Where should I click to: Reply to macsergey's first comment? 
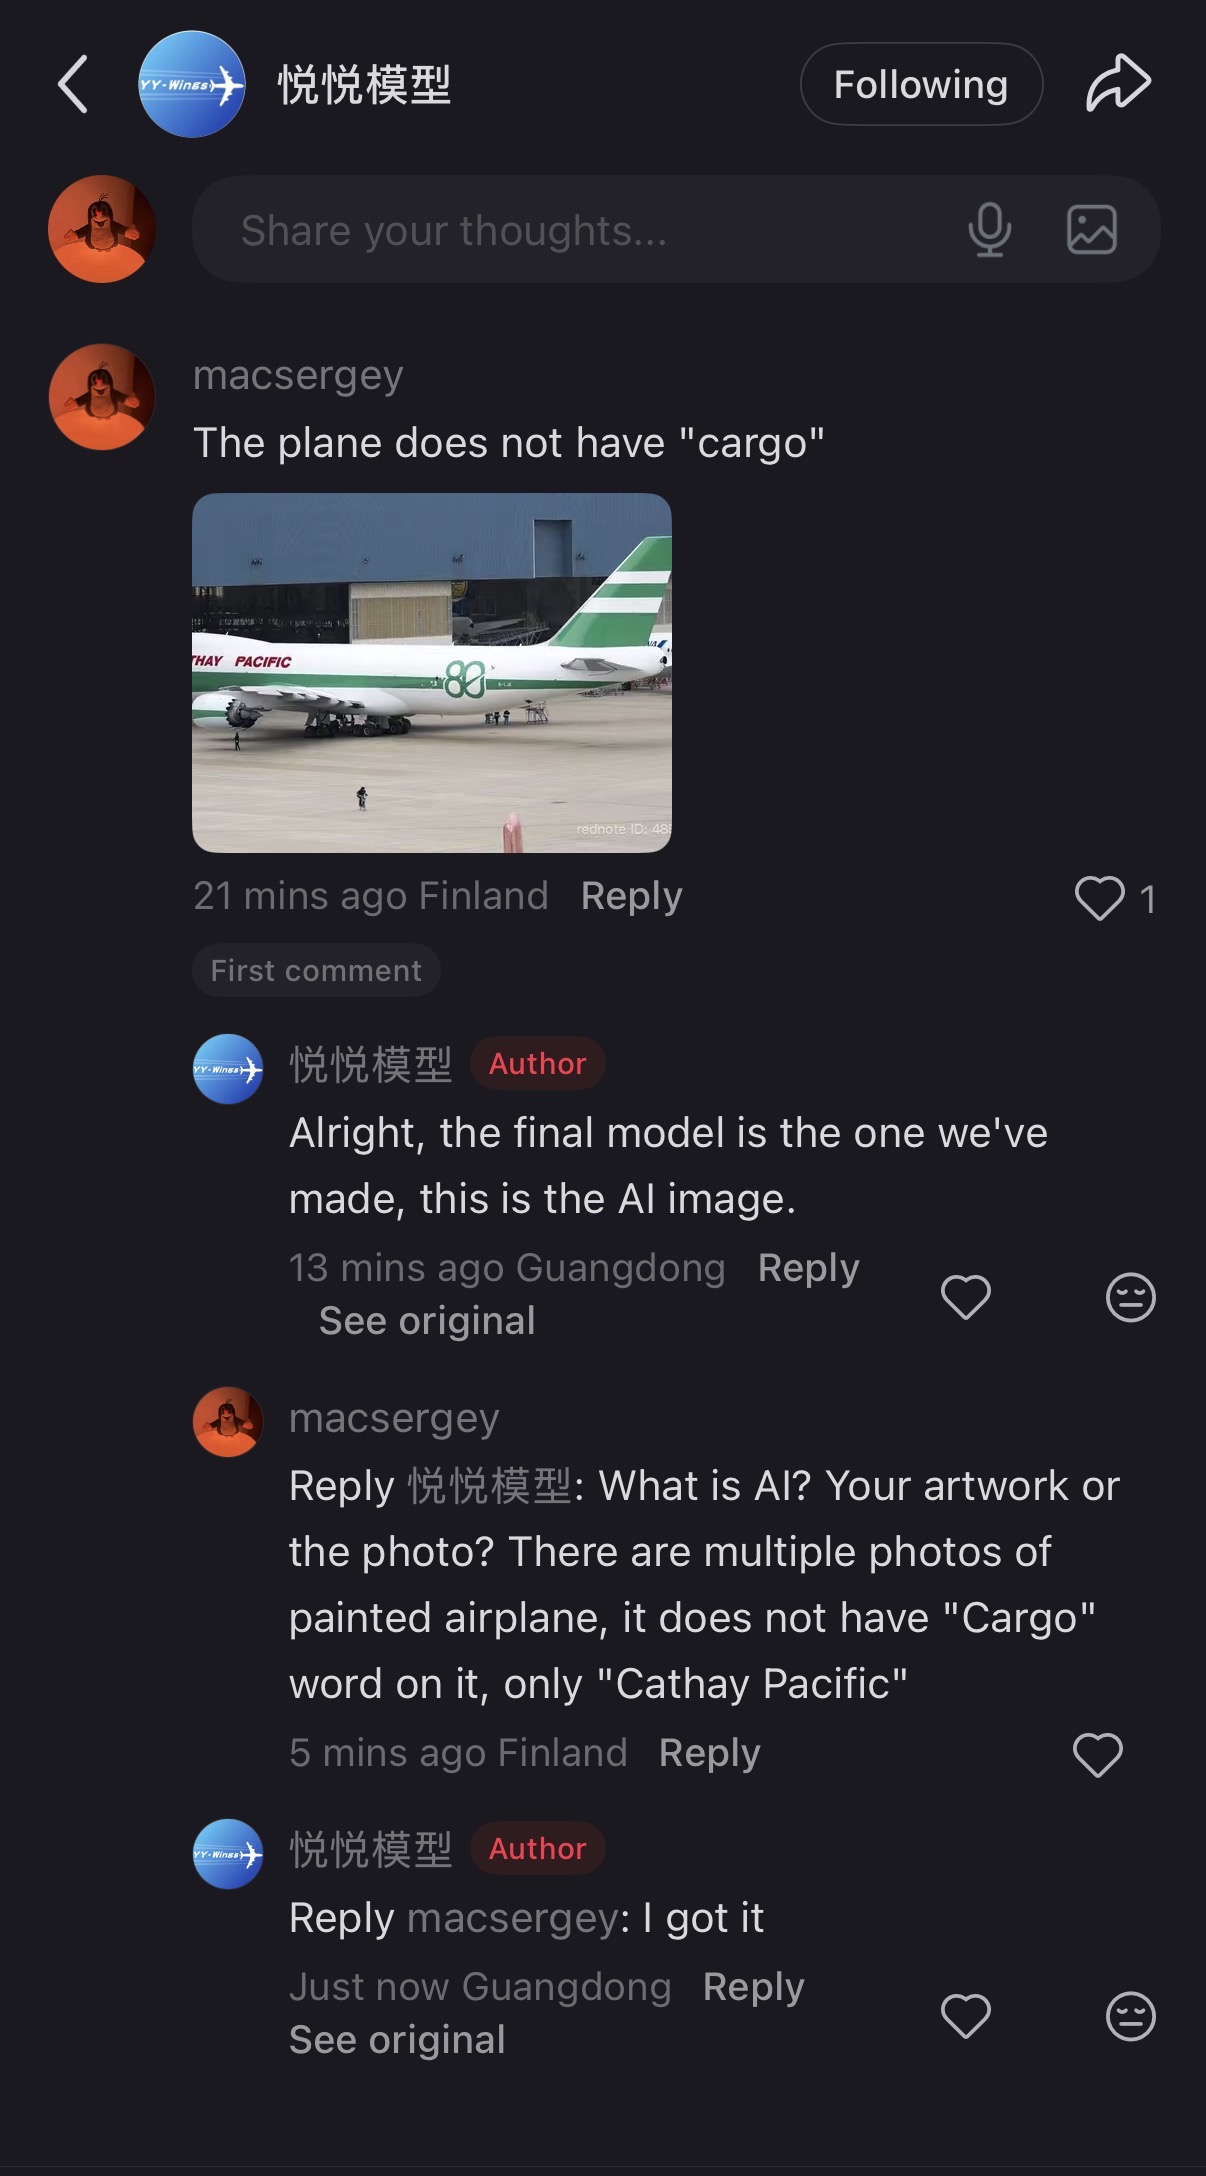click(x=631, y=896)
